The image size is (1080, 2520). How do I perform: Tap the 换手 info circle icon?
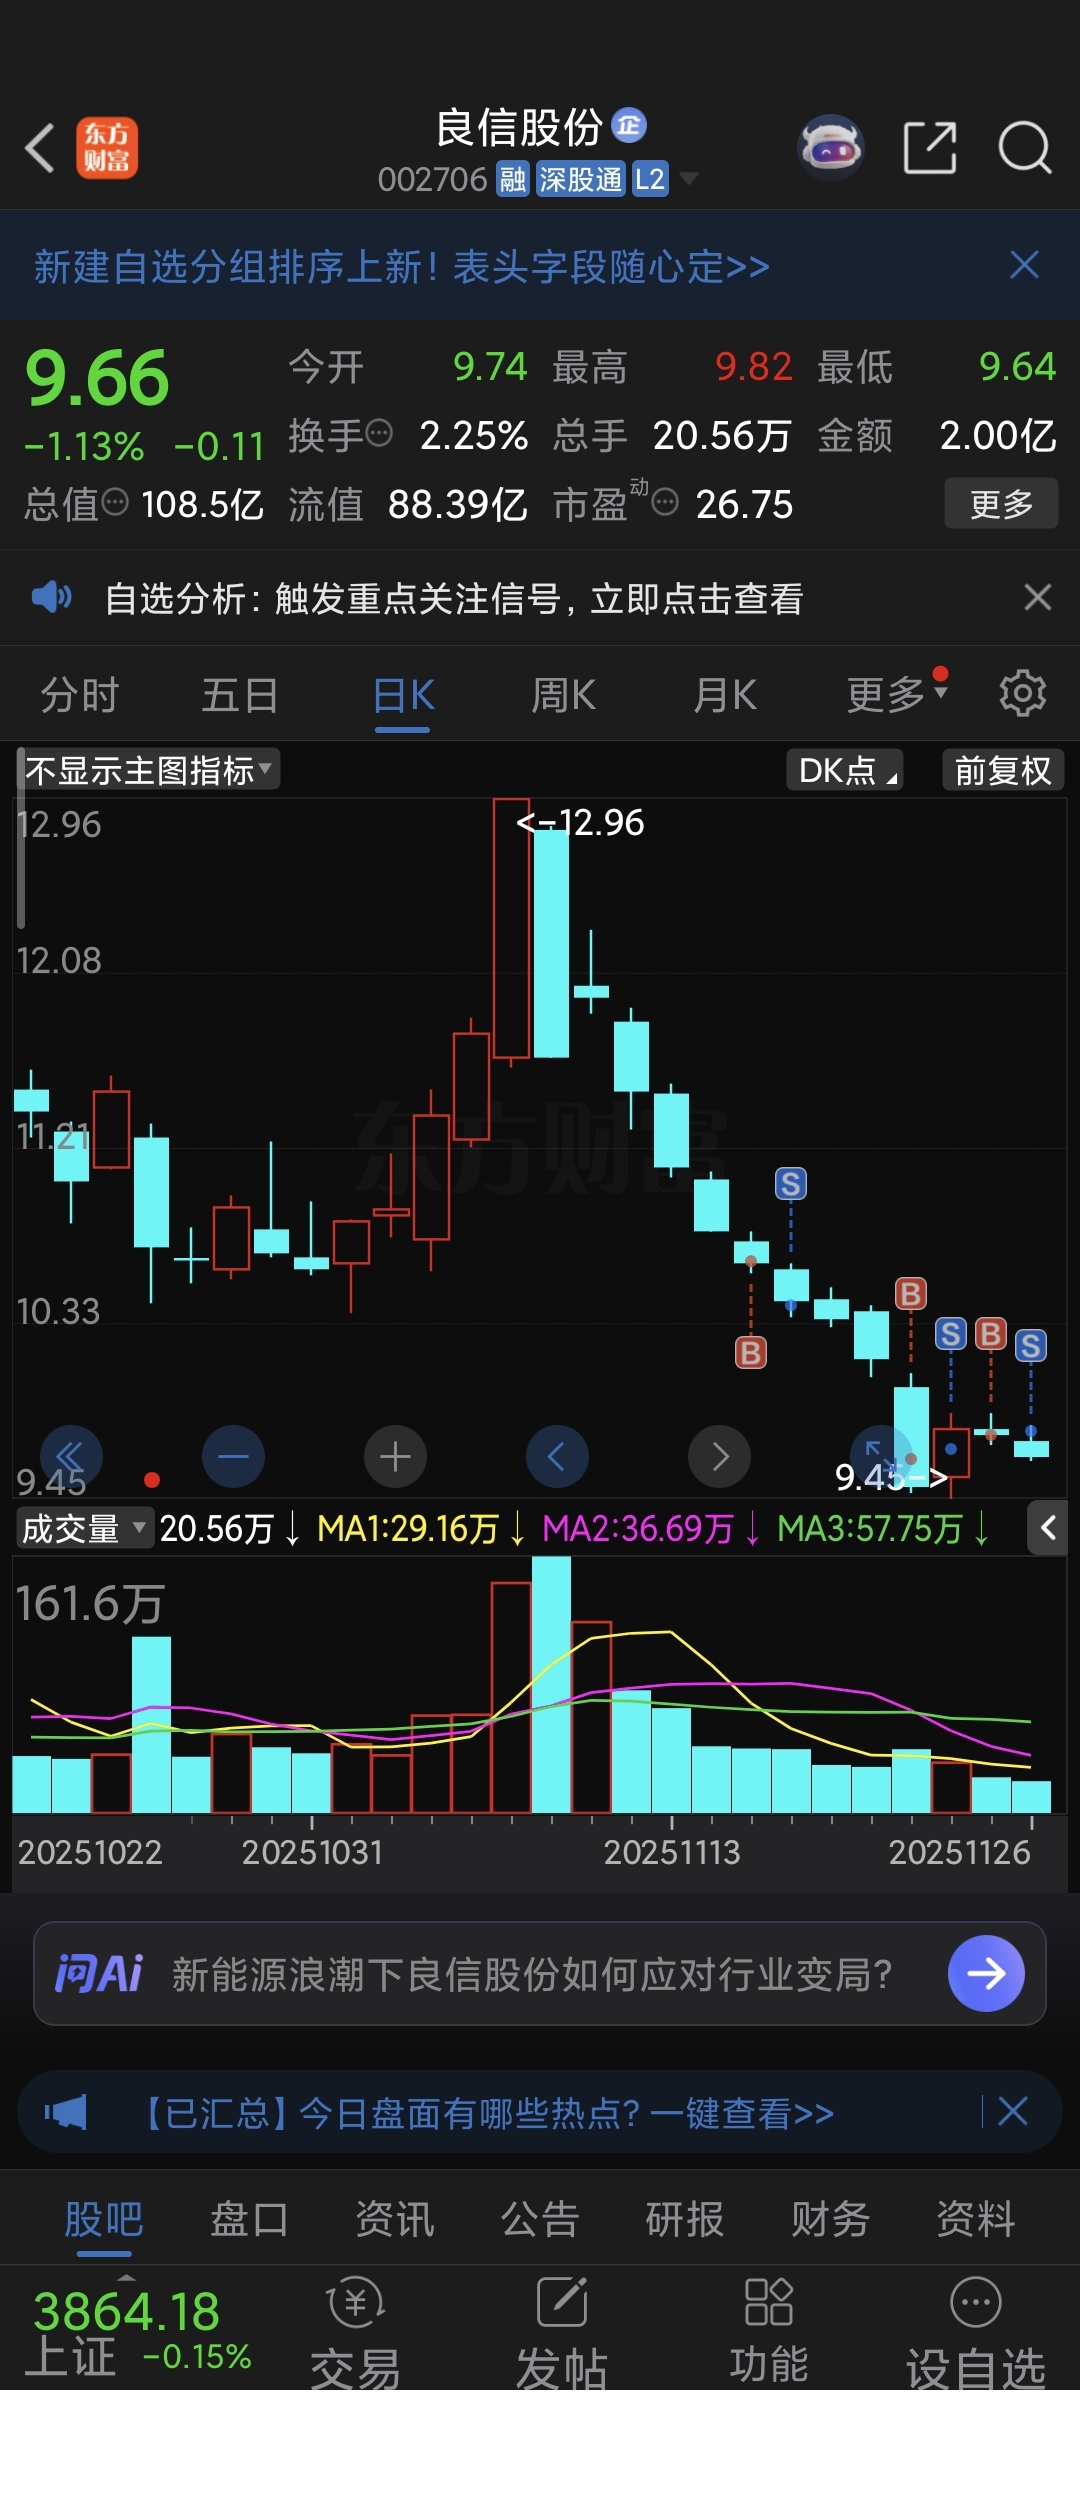379,433
